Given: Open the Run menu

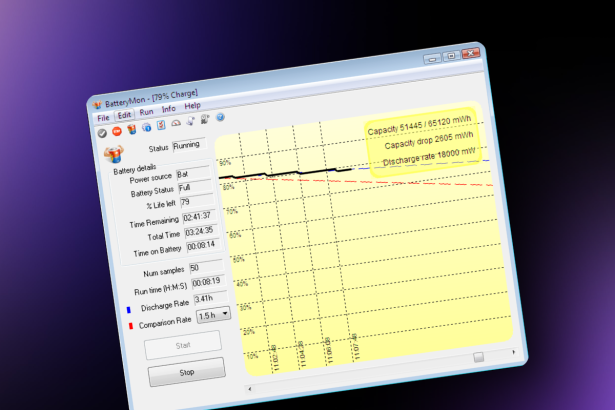Looking at the screenshot, I should [146, 112].
